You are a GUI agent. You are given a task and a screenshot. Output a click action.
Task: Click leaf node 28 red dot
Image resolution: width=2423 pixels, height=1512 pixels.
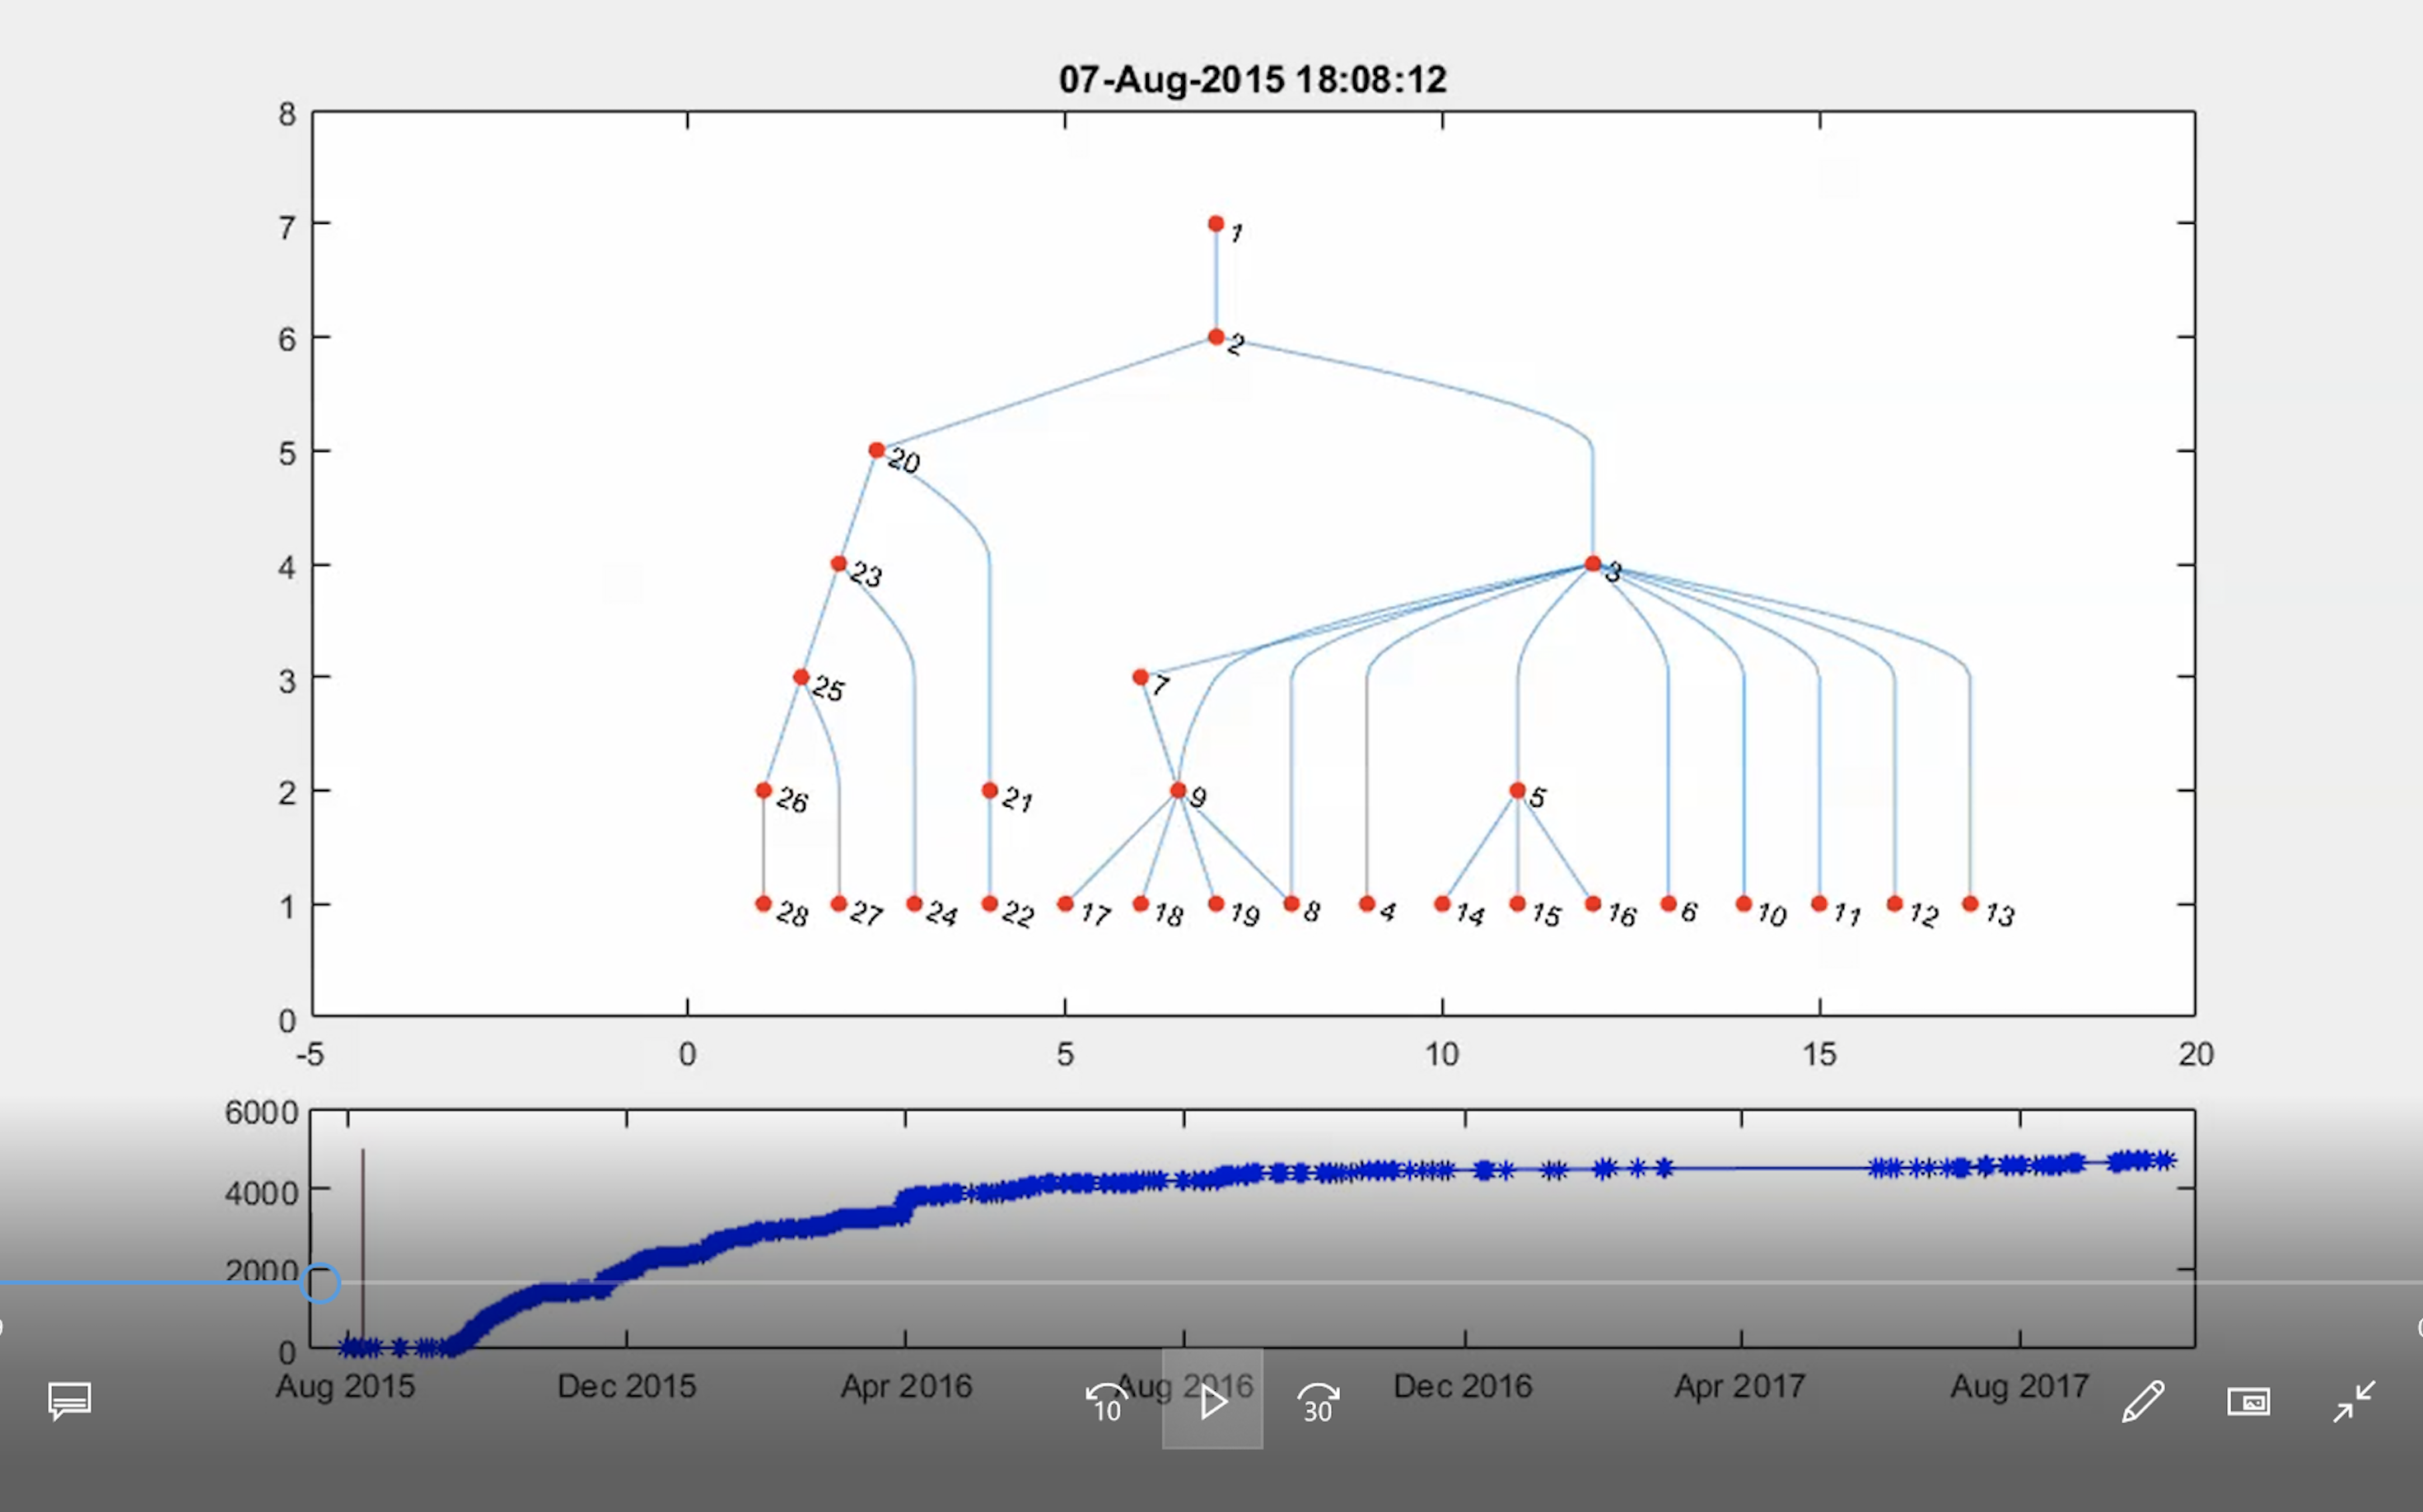pyautogui.click(x=764, y=904)
